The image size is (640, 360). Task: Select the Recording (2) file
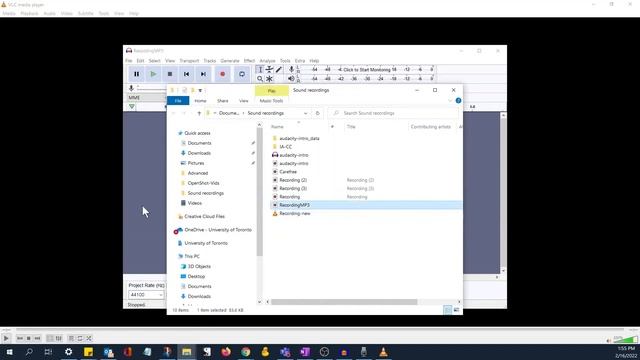click(293, 180)
